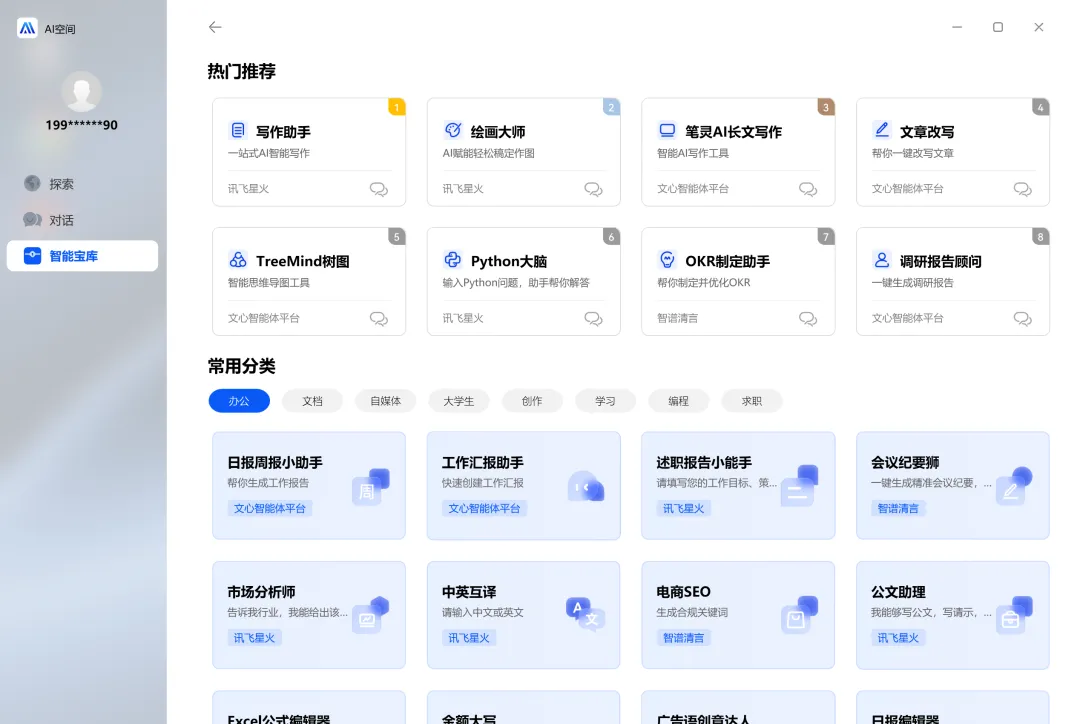
Task: Click 智谱清言 tag on 电商SEO
Action: (x=683, y=638)
